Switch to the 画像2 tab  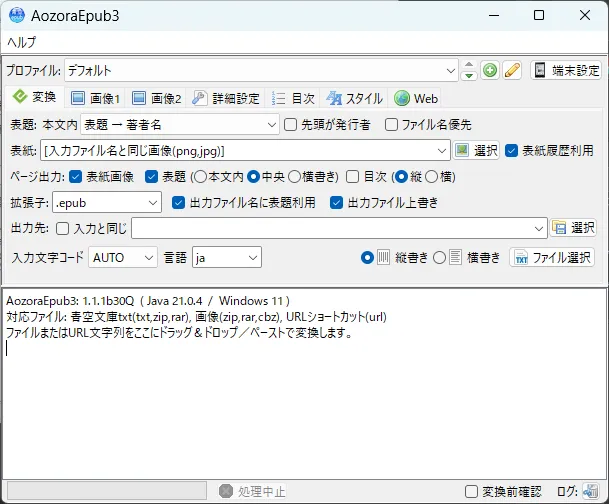pyautogui.click(x=156, y=99)
